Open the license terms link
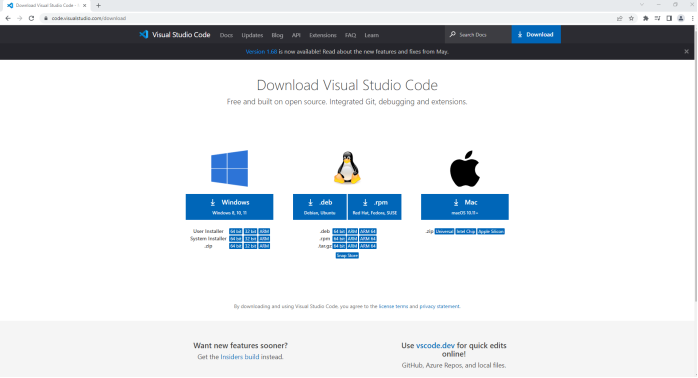The width and height of the screenshot is (698, 378). coord(393,306)
